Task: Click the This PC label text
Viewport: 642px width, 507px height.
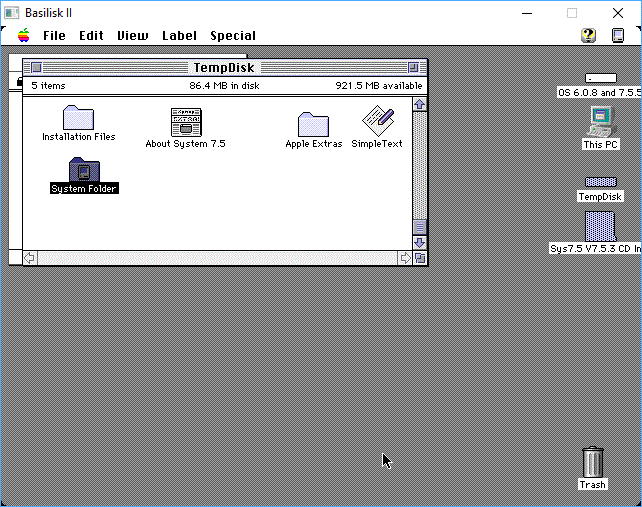Action: (601, 145)
